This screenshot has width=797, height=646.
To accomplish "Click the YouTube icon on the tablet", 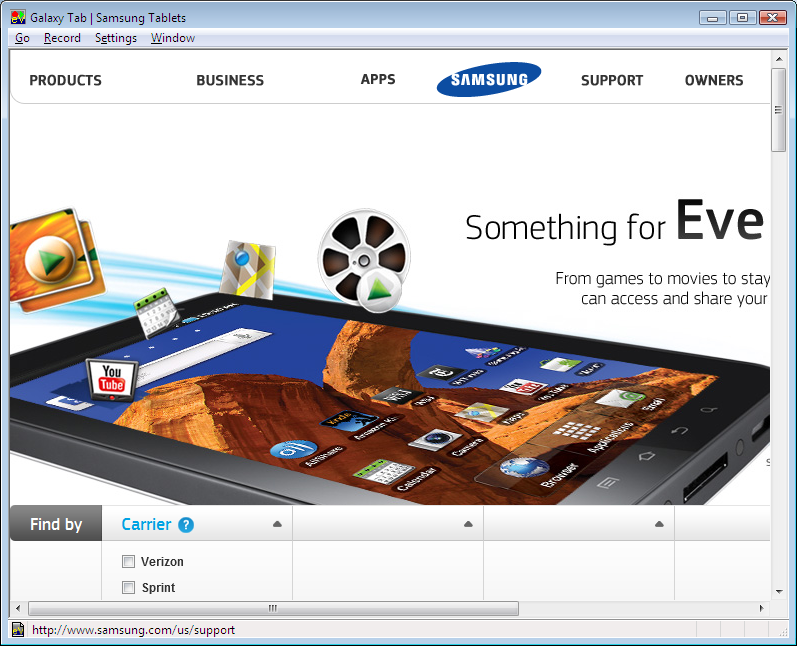I will click(112, 379).
